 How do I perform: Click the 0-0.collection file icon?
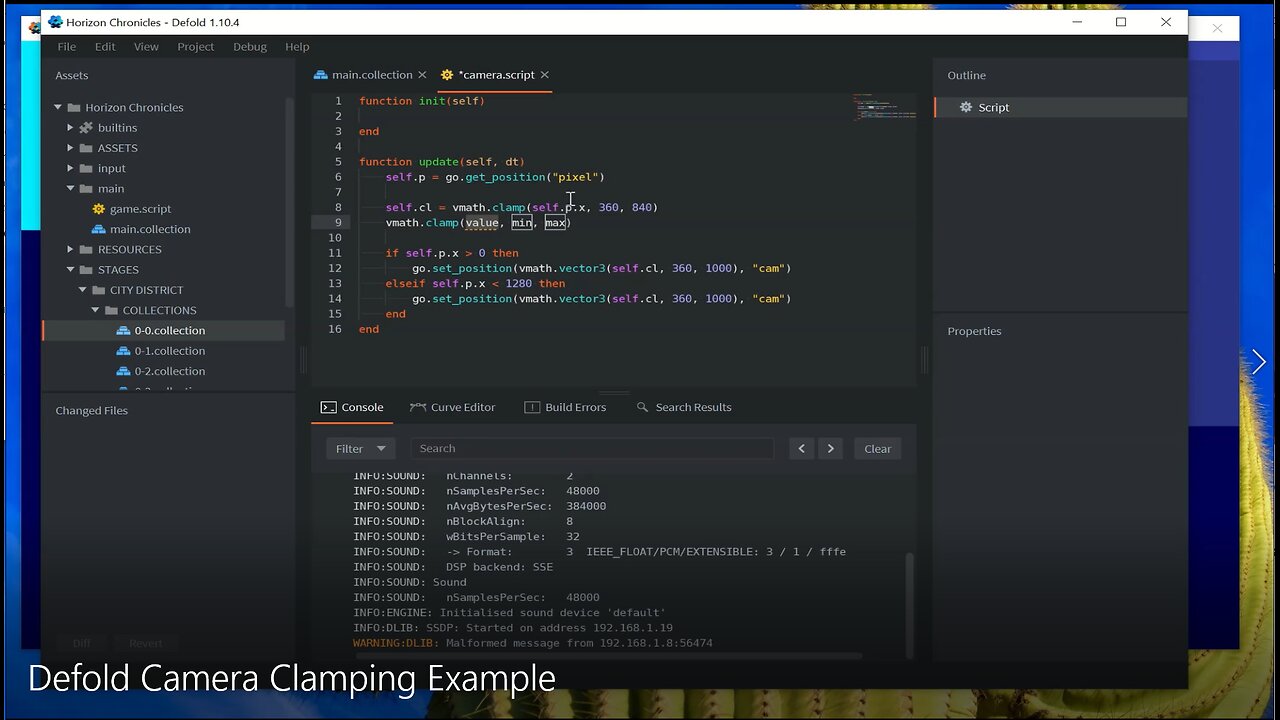(124, 331)
